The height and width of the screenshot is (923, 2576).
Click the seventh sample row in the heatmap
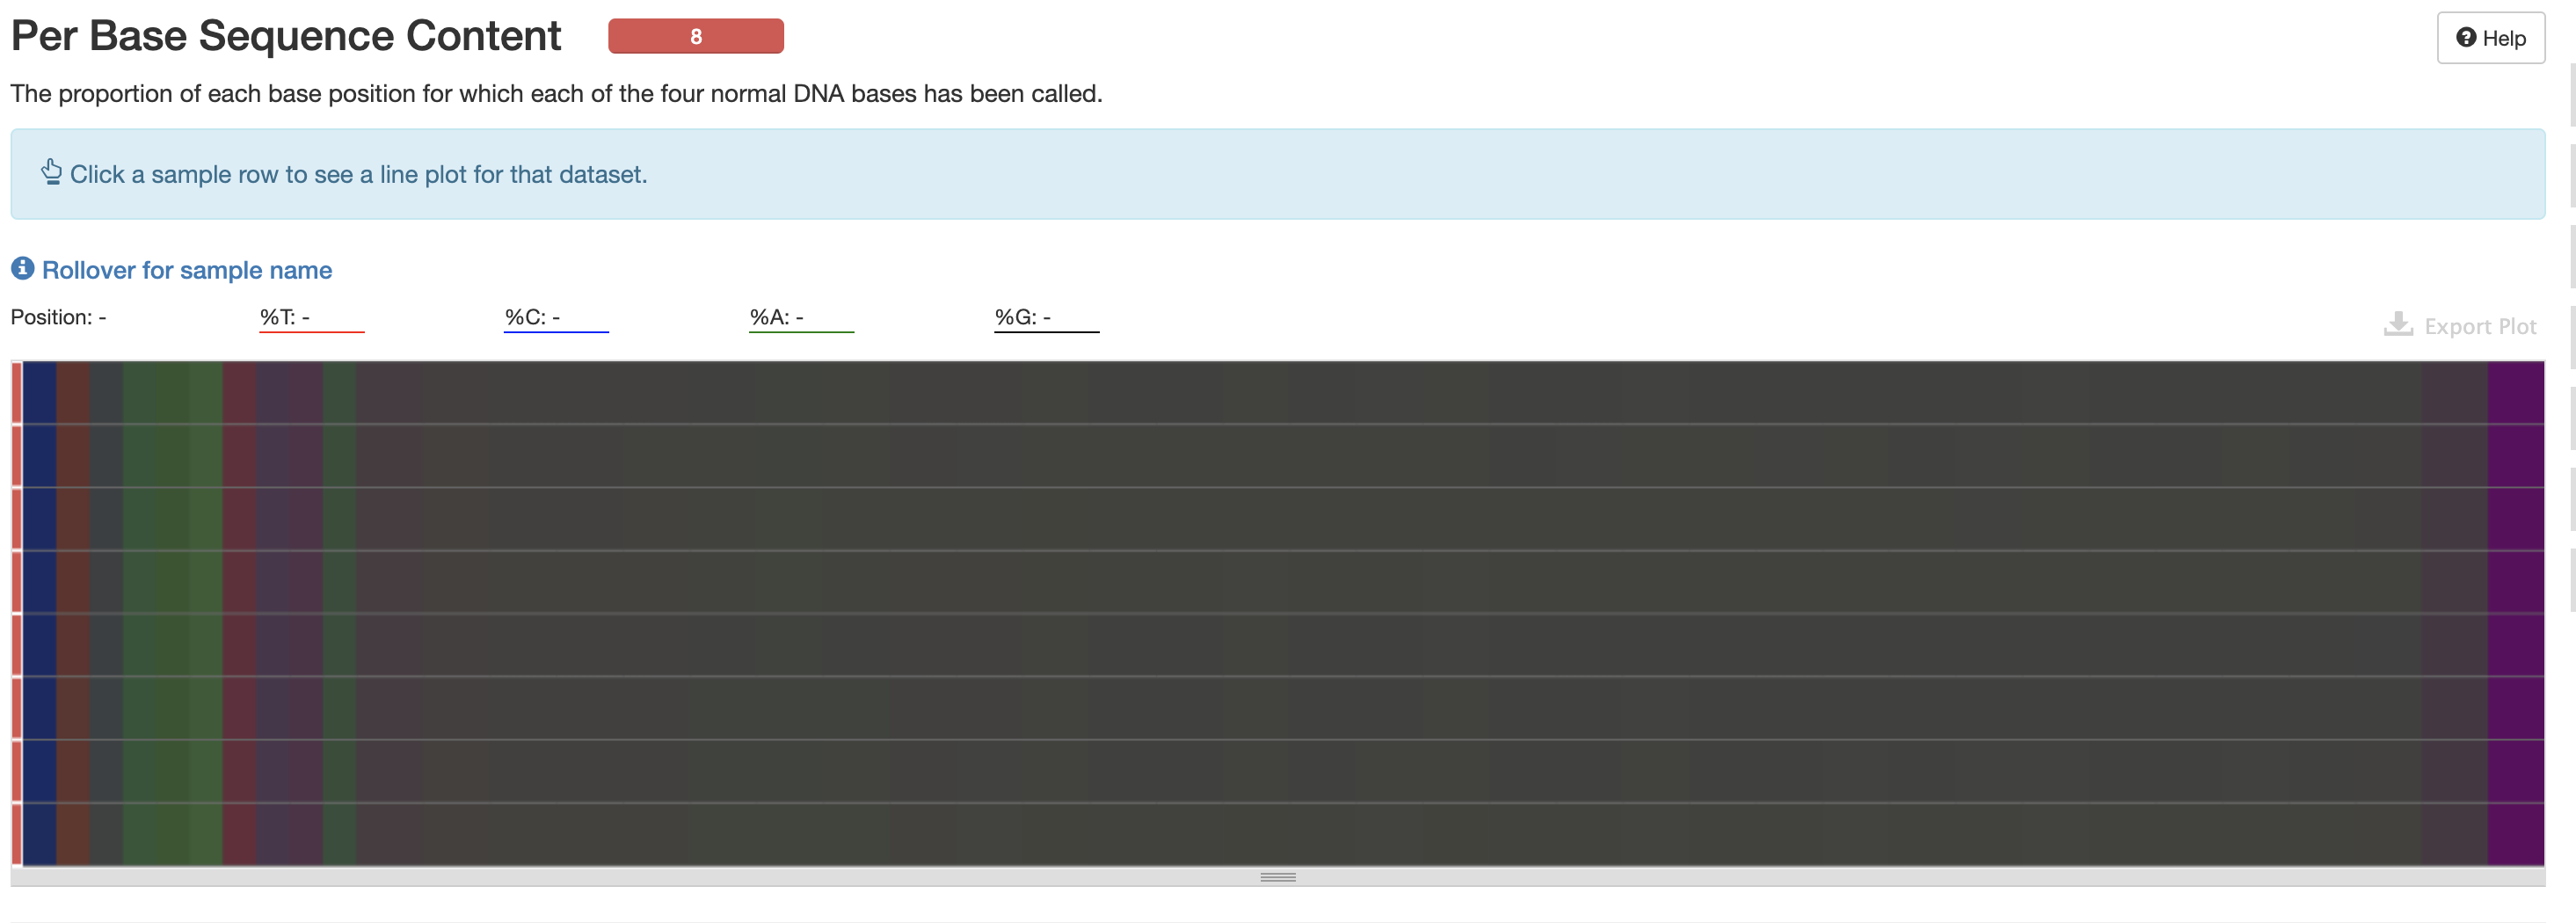1280,771
